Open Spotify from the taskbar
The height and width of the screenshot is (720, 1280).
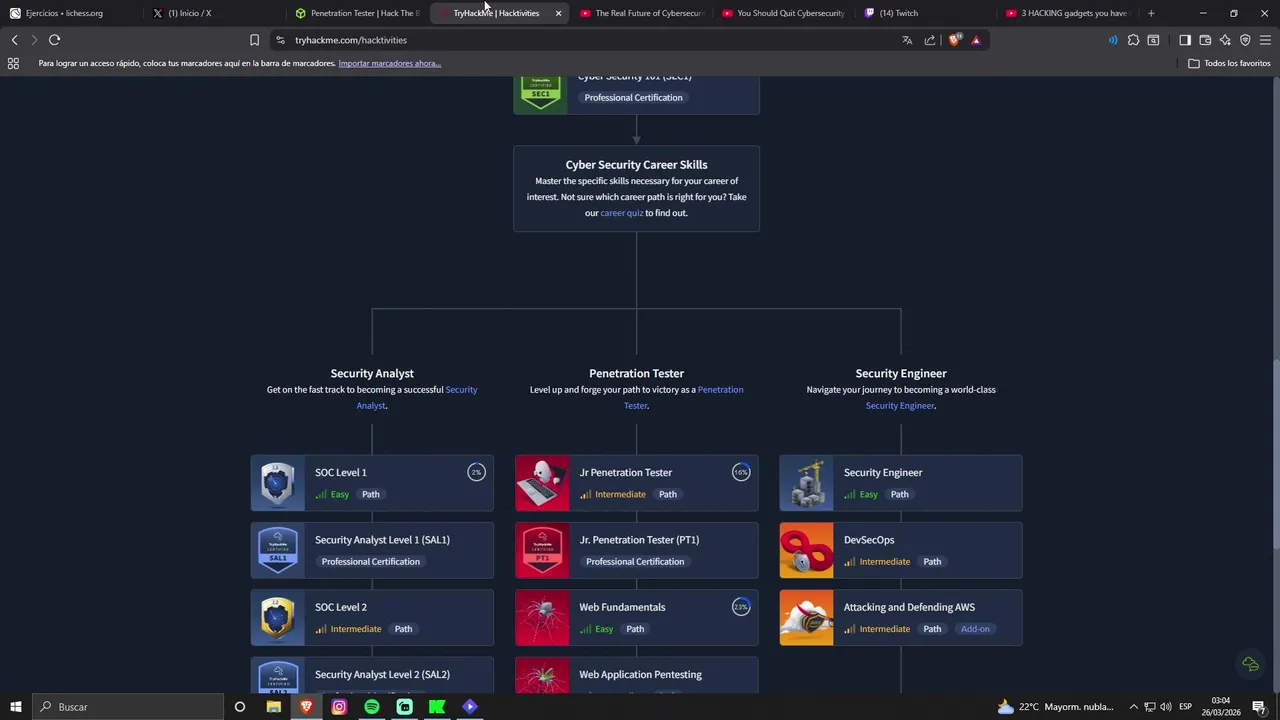[372, 707]
